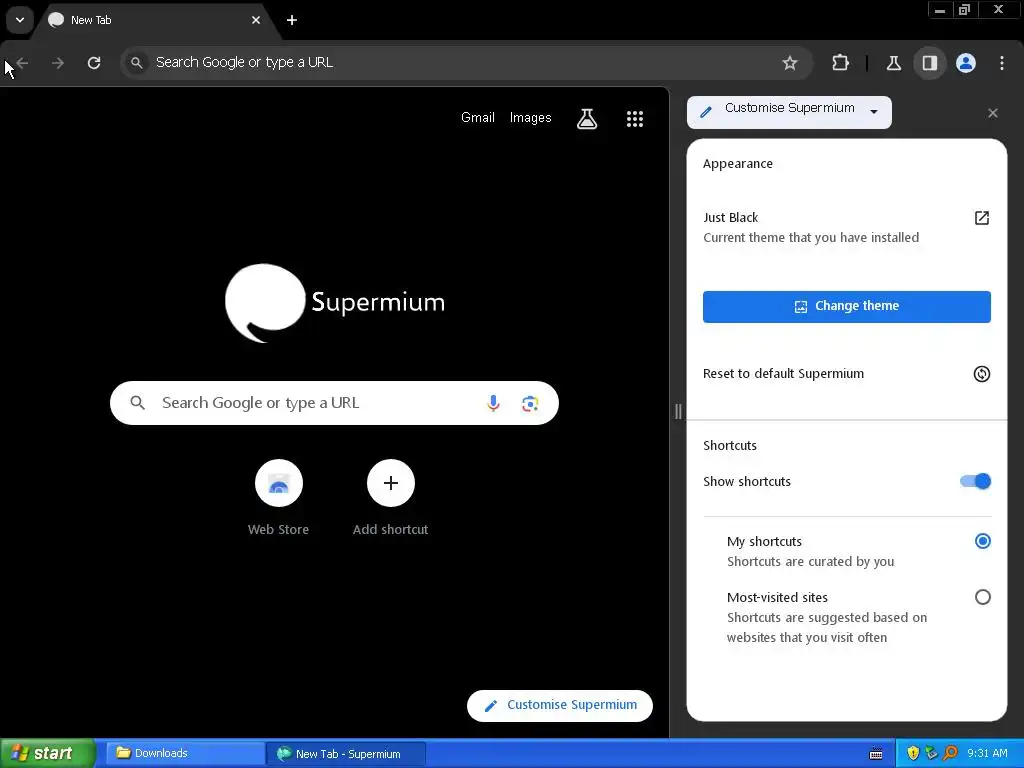The height and width of the screenshot is (768, 1024).
Task: Click the security shield tray icon
Action: [x=912, y=753]
